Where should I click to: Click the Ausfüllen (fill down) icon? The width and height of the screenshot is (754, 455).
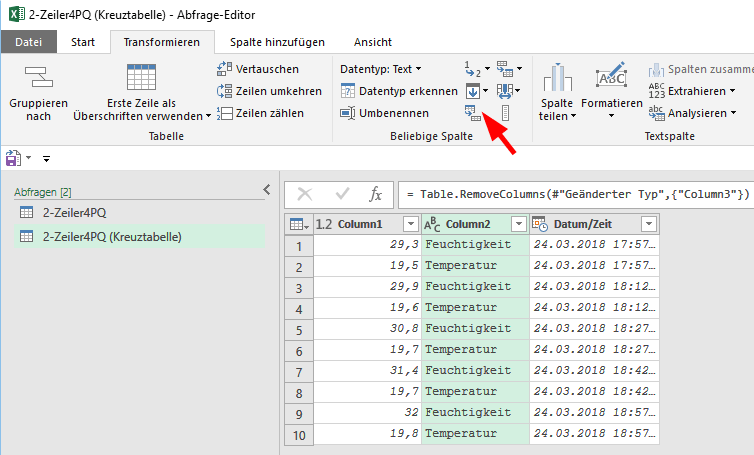point(473,91)
